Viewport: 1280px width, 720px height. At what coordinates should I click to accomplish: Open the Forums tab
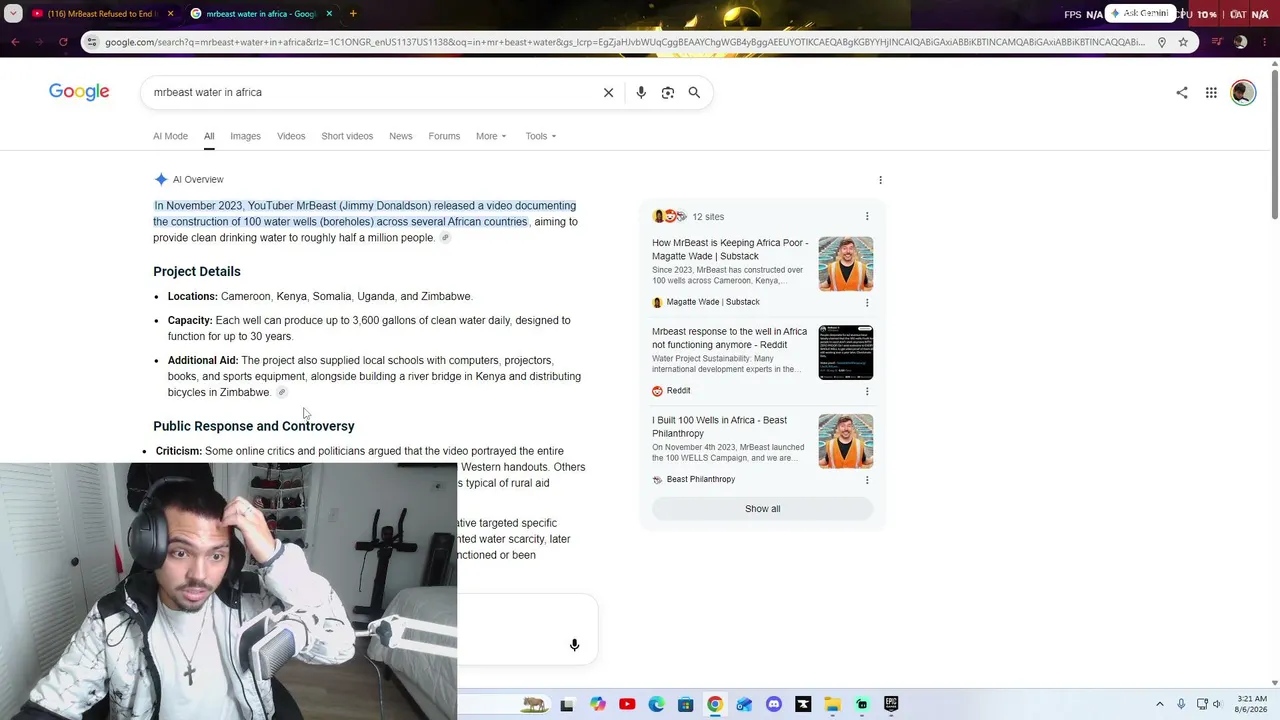click(x=444, y=136)
